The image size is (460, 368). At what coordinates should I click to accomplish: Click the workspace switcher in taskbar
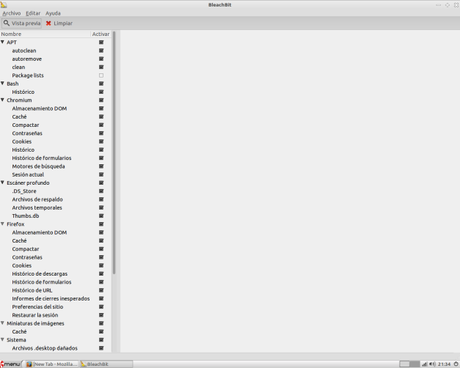(409, 364)
